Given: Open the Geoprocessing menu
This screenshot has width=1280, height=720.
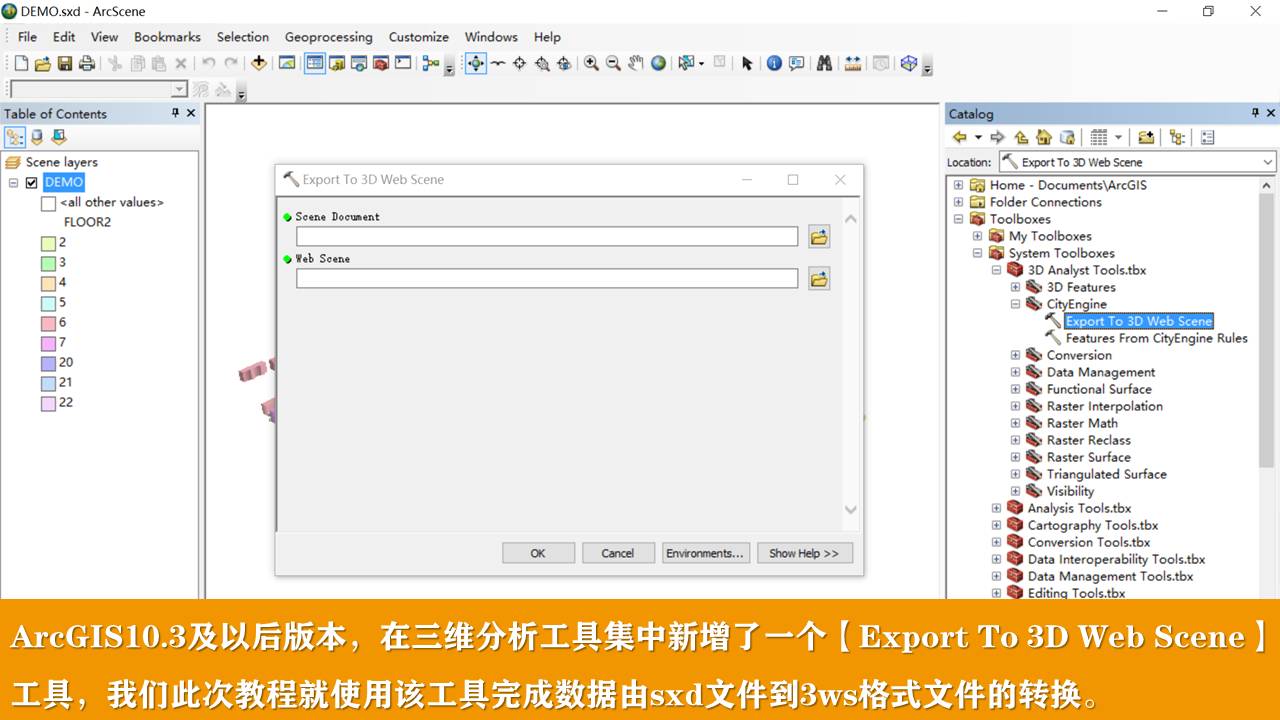Looking at the screenshot, I should coord(328,37).
